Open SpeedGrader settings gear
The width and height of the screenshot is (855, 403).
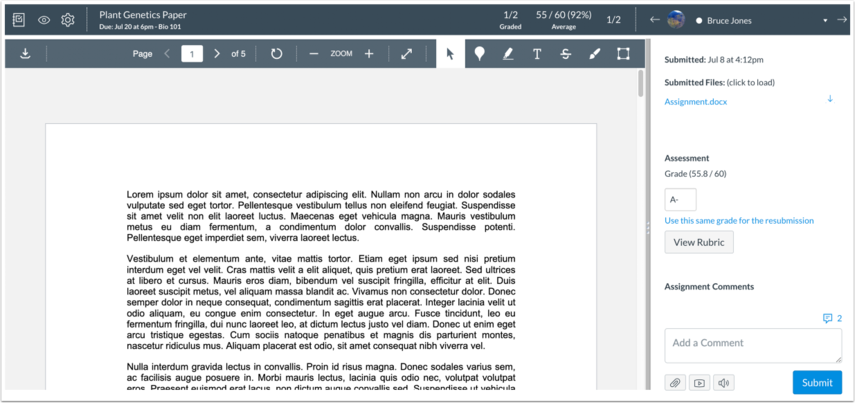(68, 20)
